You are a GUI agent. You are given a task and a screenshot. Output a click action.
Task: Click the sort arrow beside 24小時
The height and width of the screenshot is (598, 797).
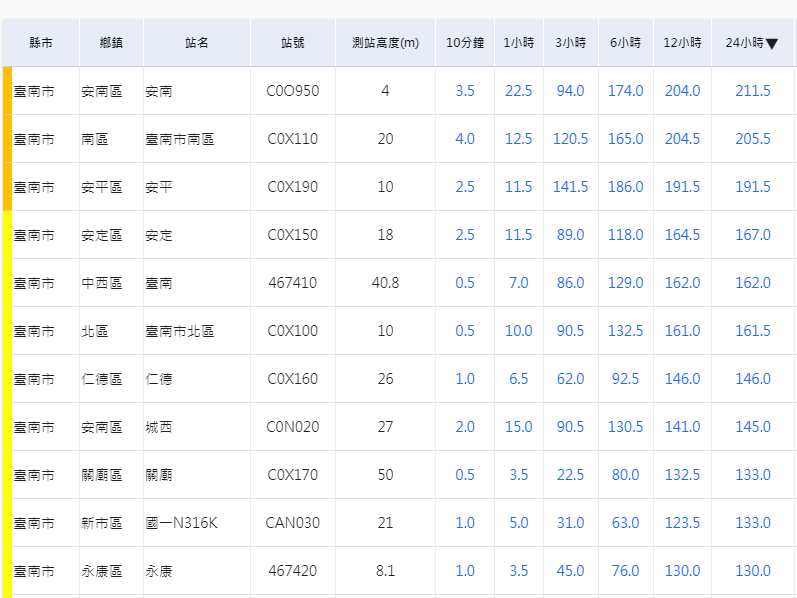pyautogui.click(x=772, y=44)
